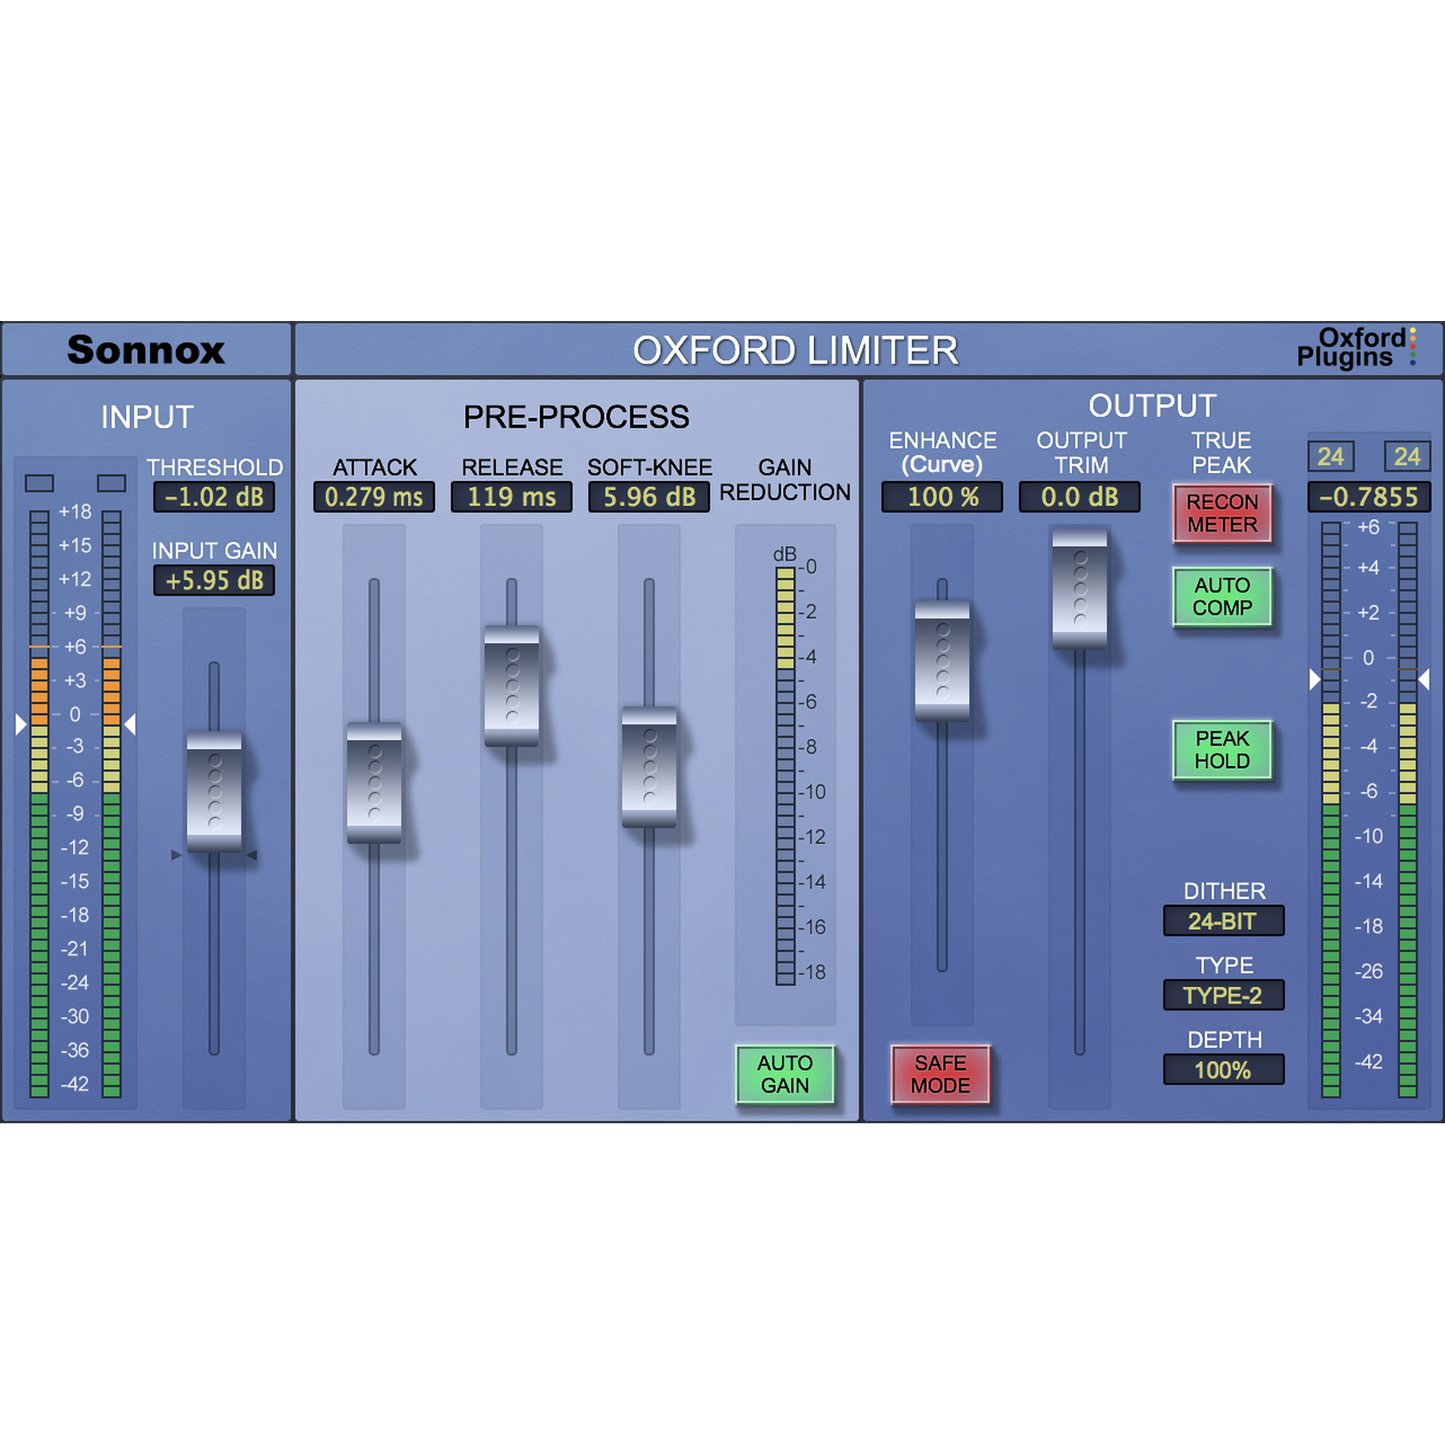Toggle the Auto Gain button

(x=785, y=1074)
